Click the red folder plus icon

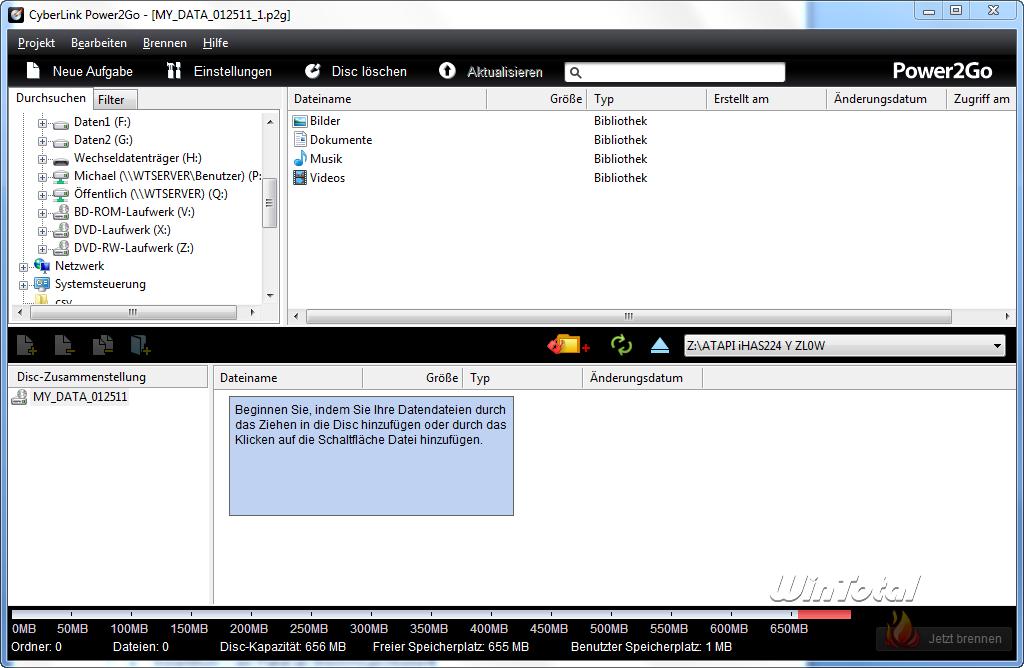click(x=568, y=344)
